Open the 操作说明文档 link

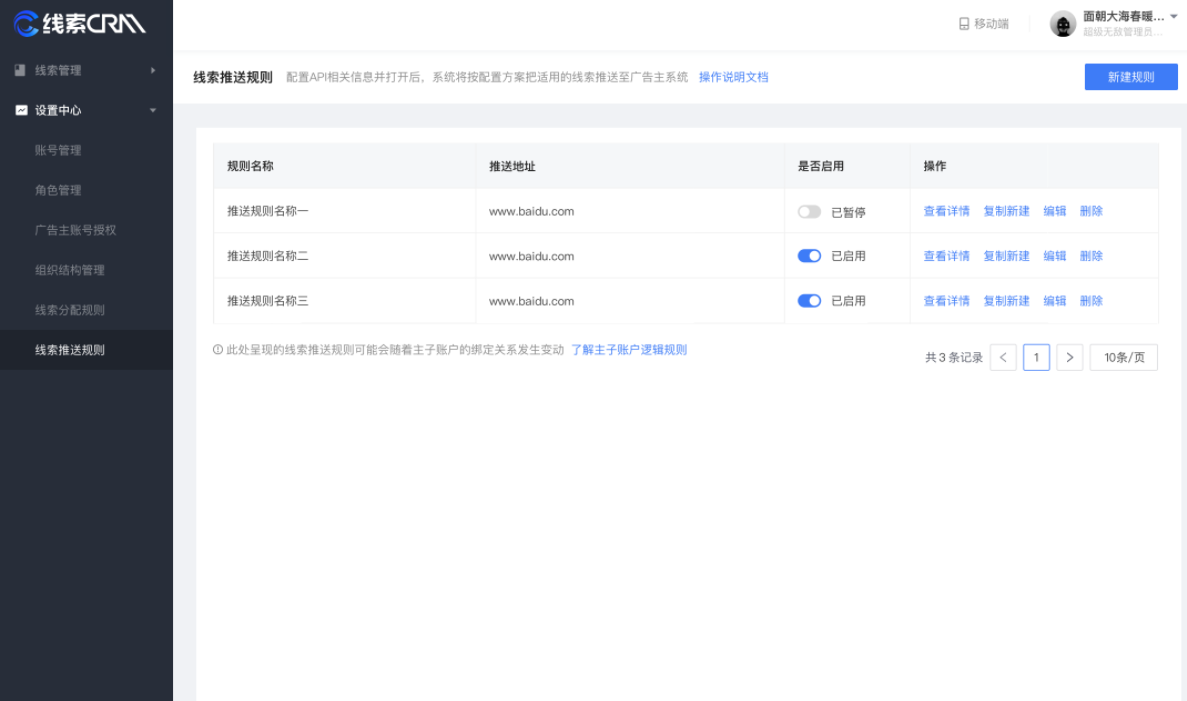point(737,77)
